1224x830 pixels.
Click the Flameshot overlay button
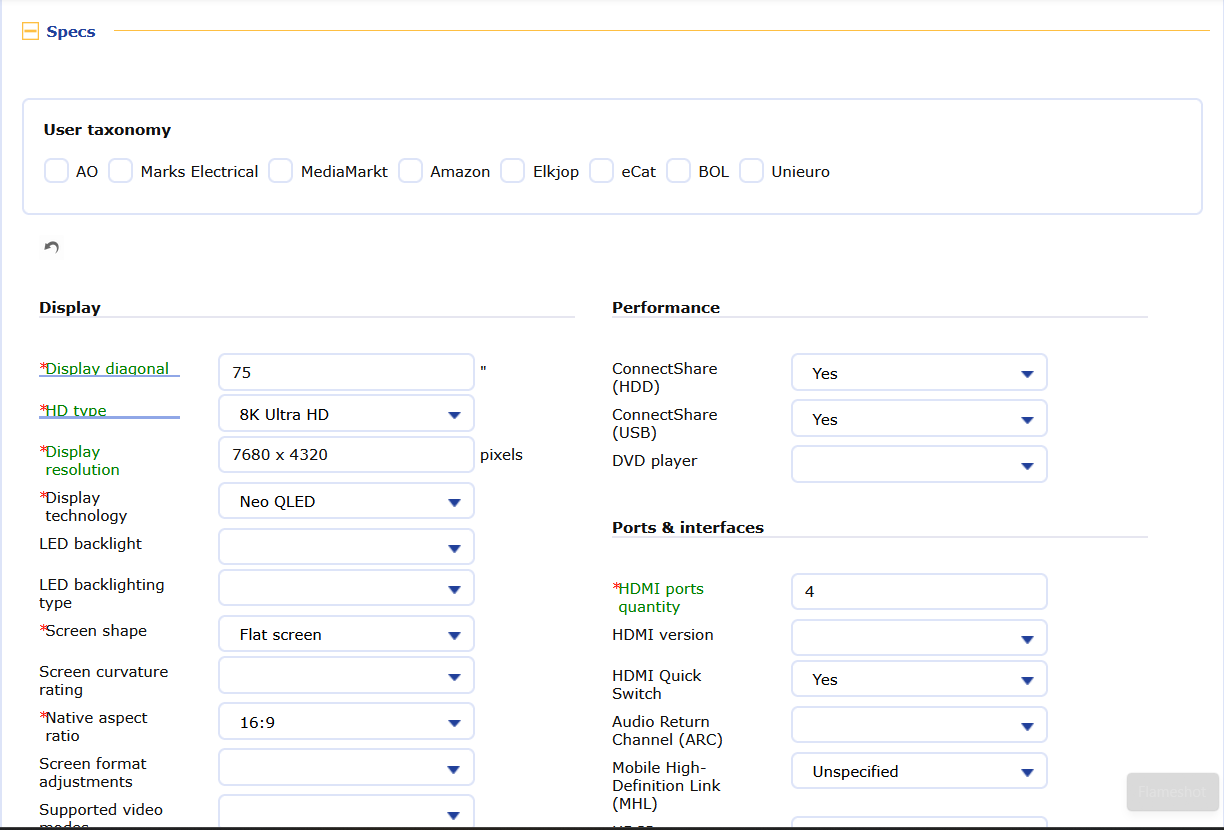[x=1172, y=792]
